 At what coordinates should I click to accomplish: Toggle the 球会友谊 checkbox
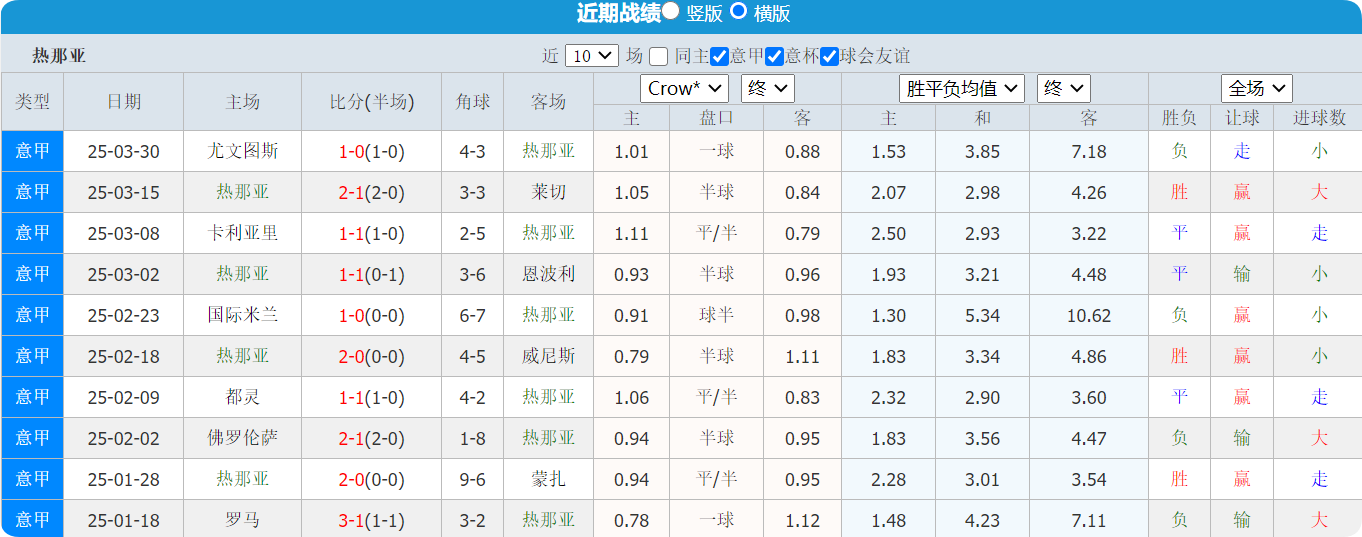pyautogui.click(x=829, y=57)
